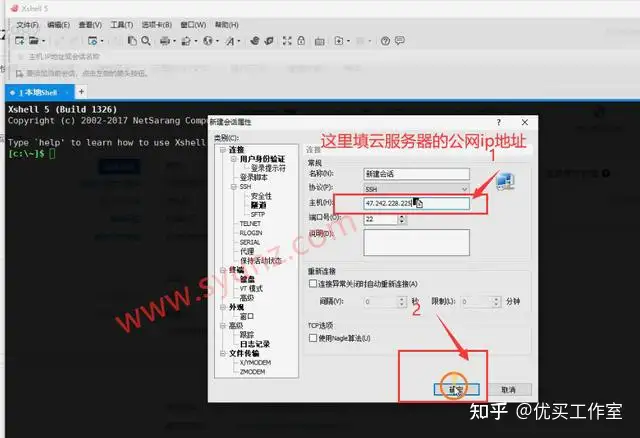Select 隧道 under SSH
640x438 pixels.
click(x=258, y=205)
